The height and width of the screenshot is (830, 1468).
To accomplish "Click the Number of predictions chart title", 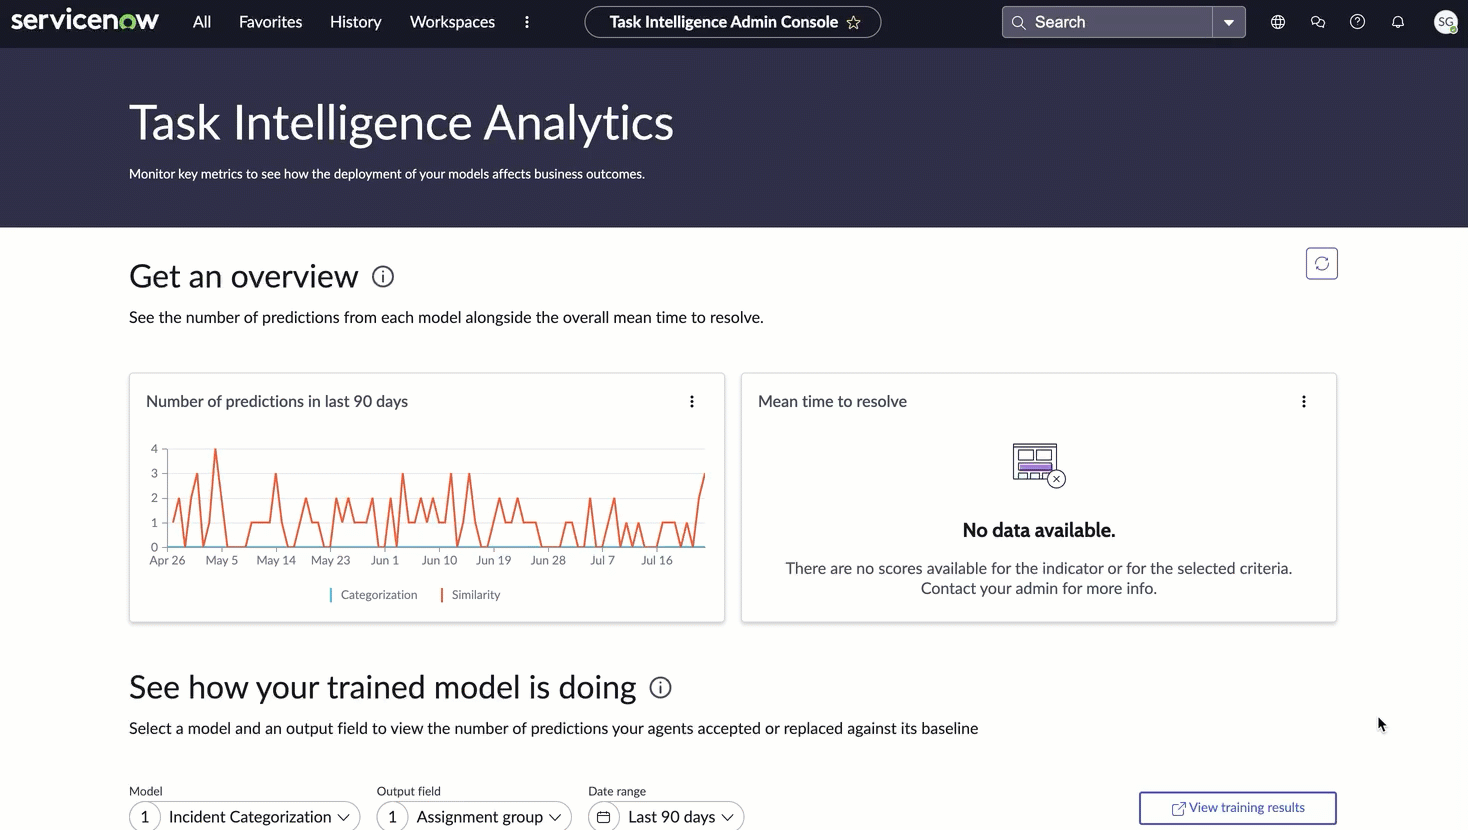I will (x=277, y=402).
